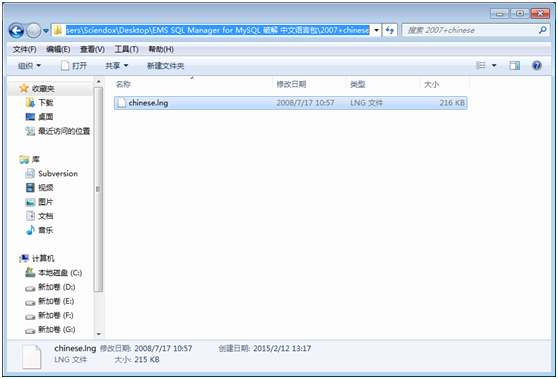Go back with the Back arrow button
Viewport: 558px width, 379px height.
pyautogui.click(x=16, y=31)
